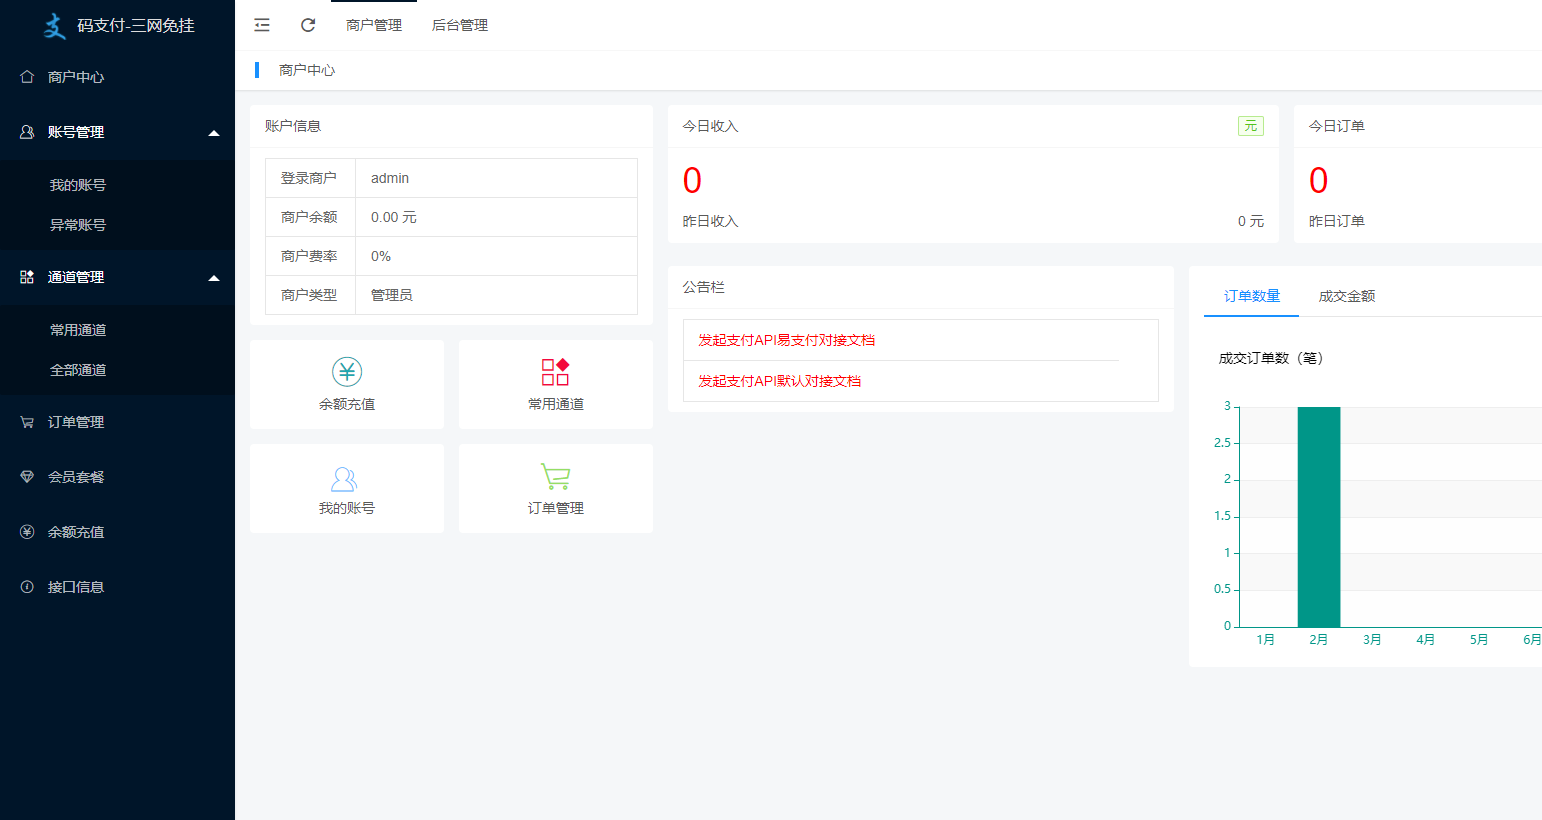1542x820 pixels.
Task: Click the sidebar collapse icon in header
Action: click(262, 25)
